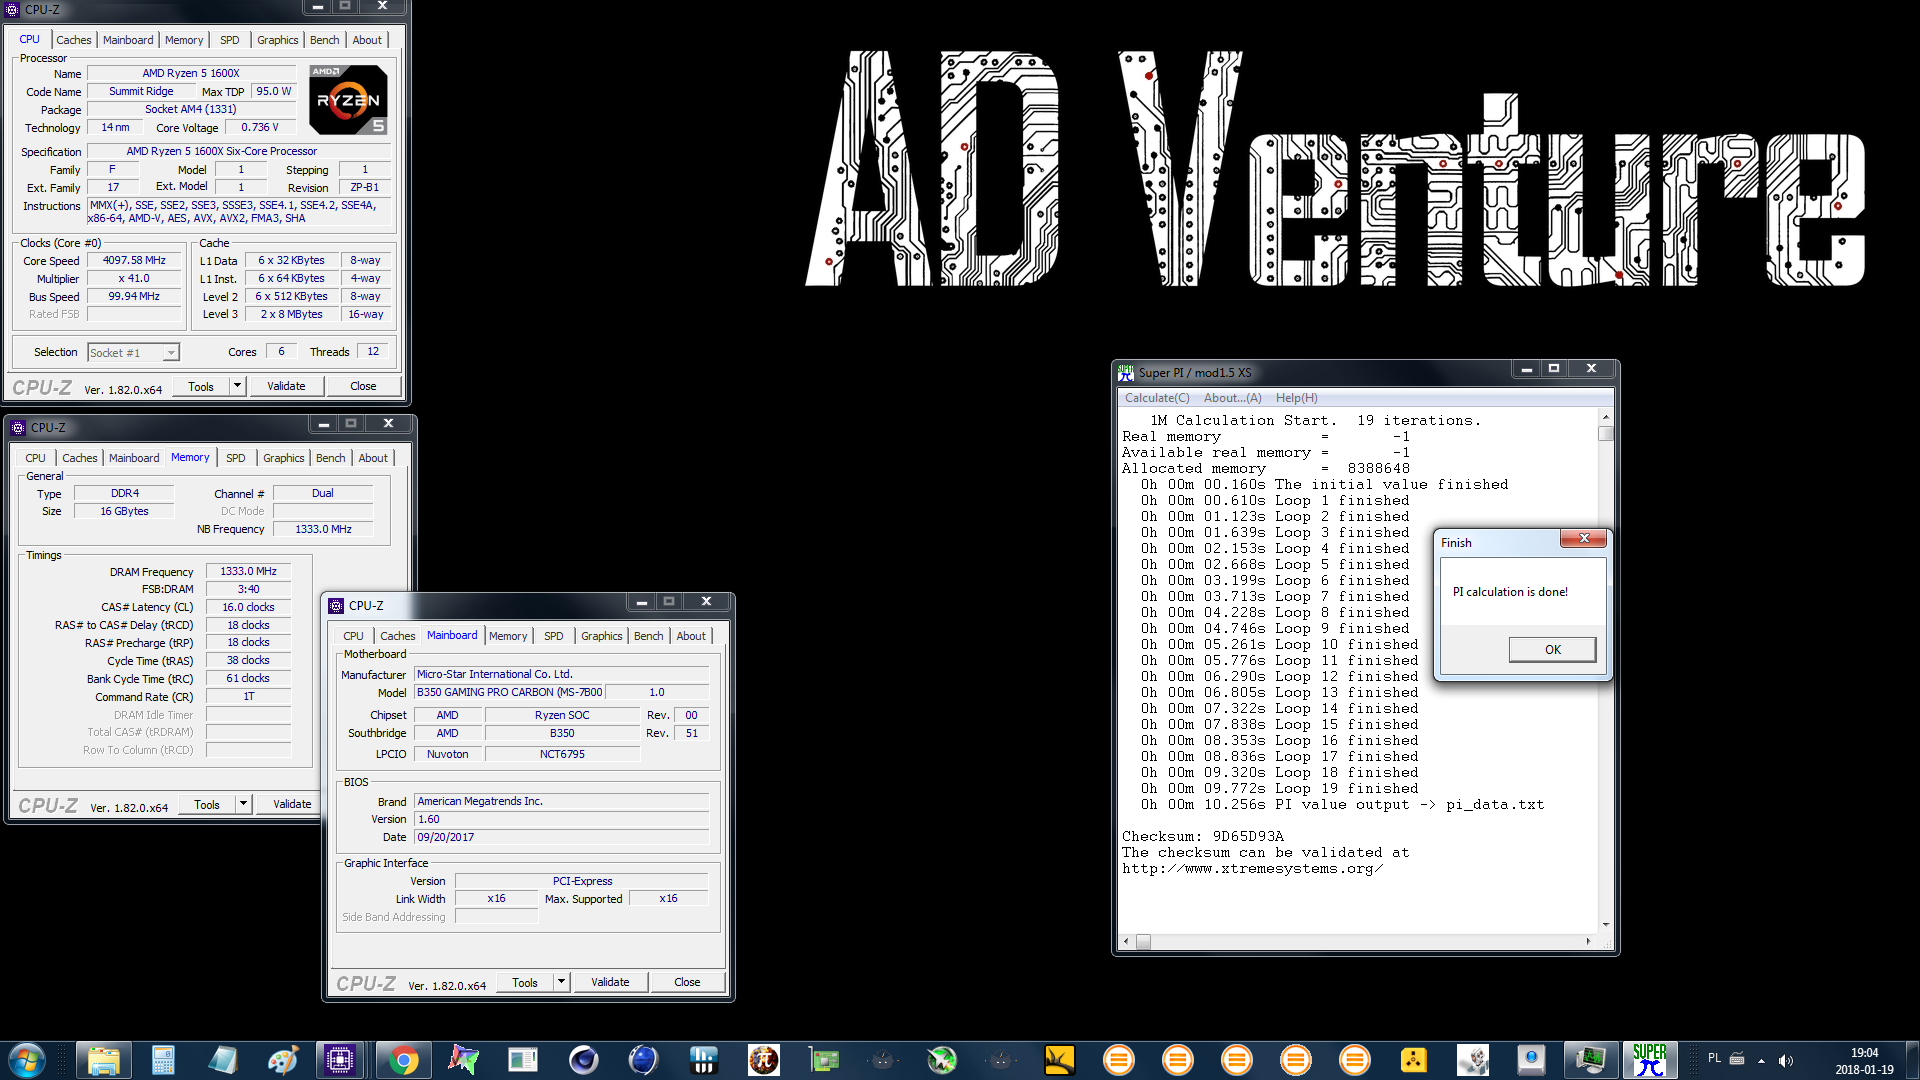The width and height of the screenshot is (1920, 1080).
Task: Open the robot figure icon in taskbar
Action: [x=1472, y=1060]
